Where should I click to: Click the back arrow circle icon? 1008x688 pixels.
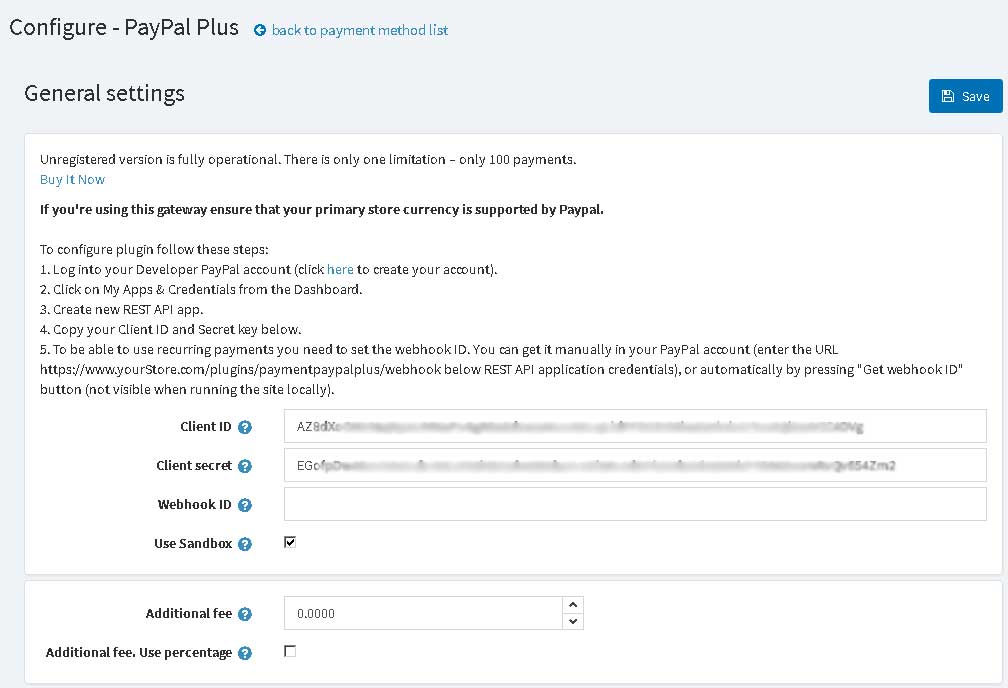coord(260,30)
